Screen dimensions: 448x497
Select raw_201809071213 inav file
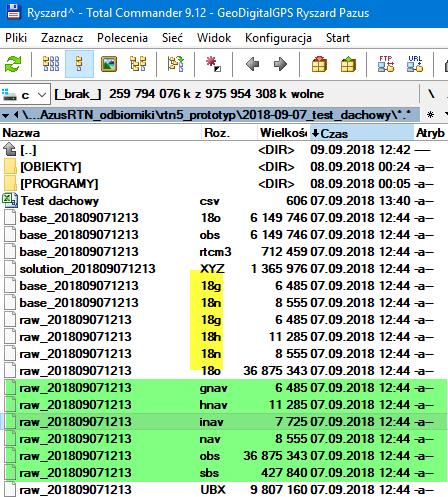tap(224, 422)
